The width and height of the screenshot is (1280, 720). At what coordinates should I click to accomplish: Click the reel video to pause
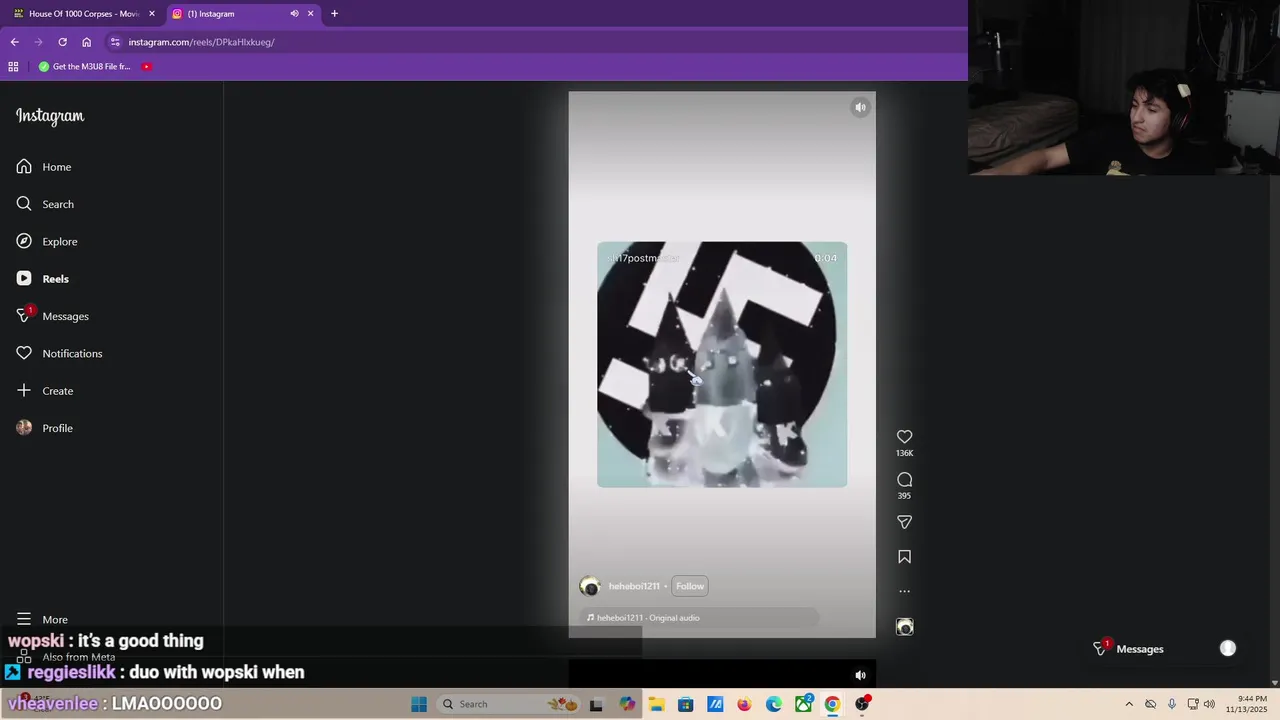(x=722, y=364)
